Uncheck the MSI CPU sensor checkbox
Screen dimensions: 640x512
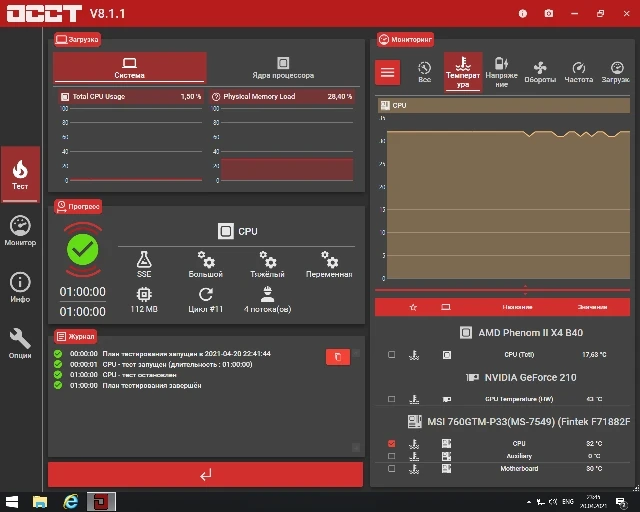391,443
